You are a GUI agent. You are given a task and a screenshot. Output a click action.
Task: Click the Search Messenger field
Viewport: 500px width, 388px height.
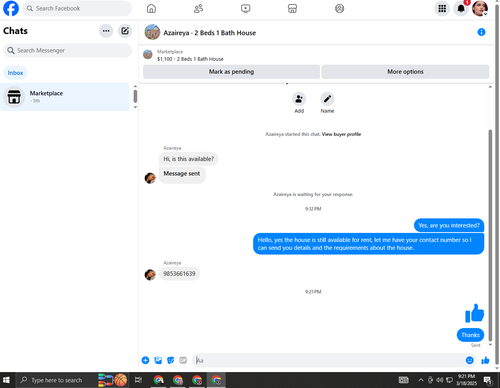click(68, 50)
